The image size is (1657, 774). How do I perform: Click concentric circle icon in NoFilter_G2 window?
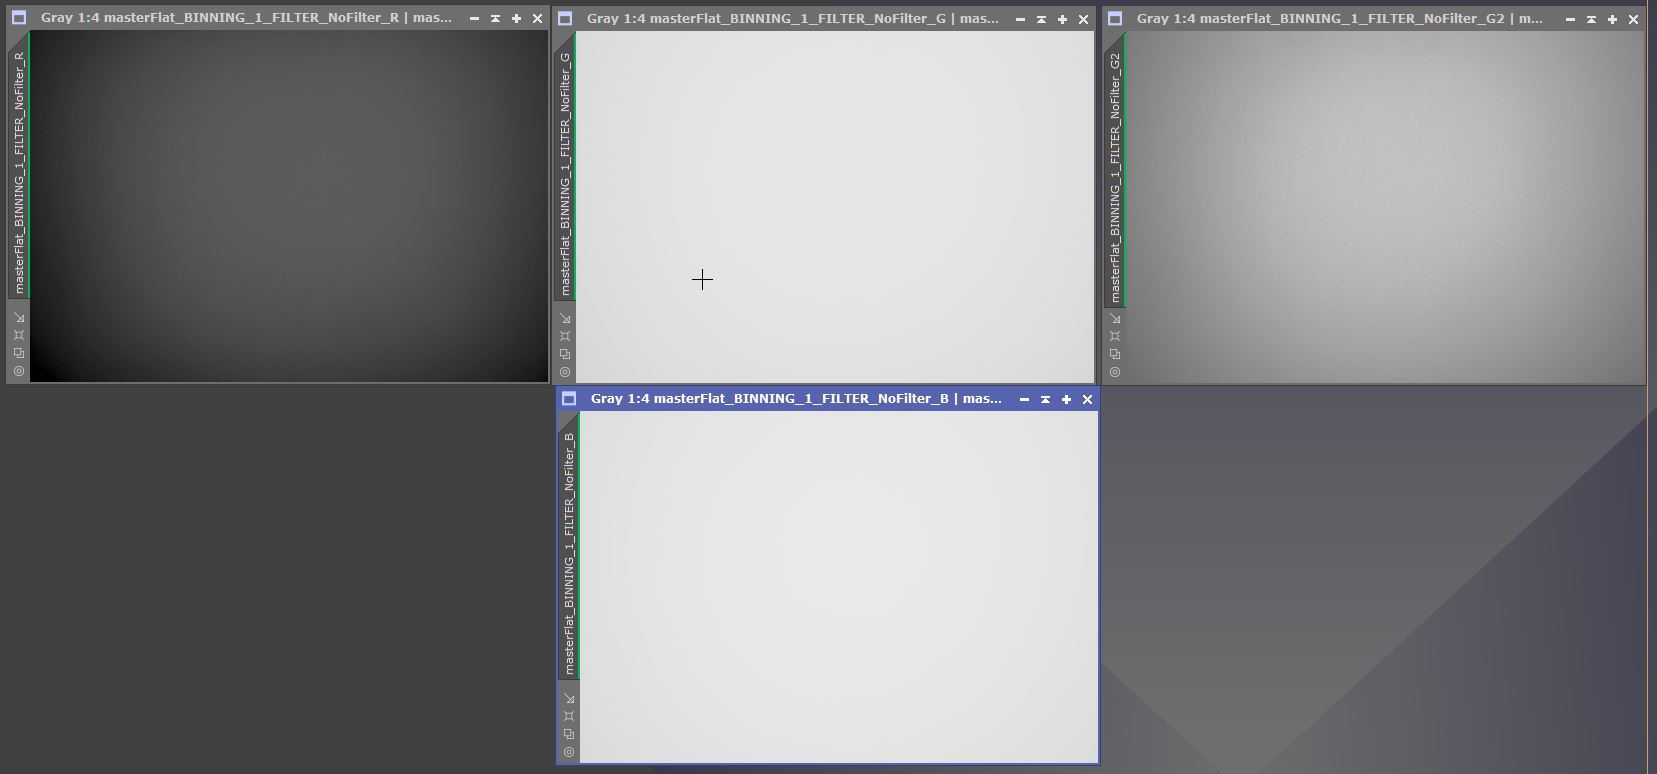coord(1115,372)
